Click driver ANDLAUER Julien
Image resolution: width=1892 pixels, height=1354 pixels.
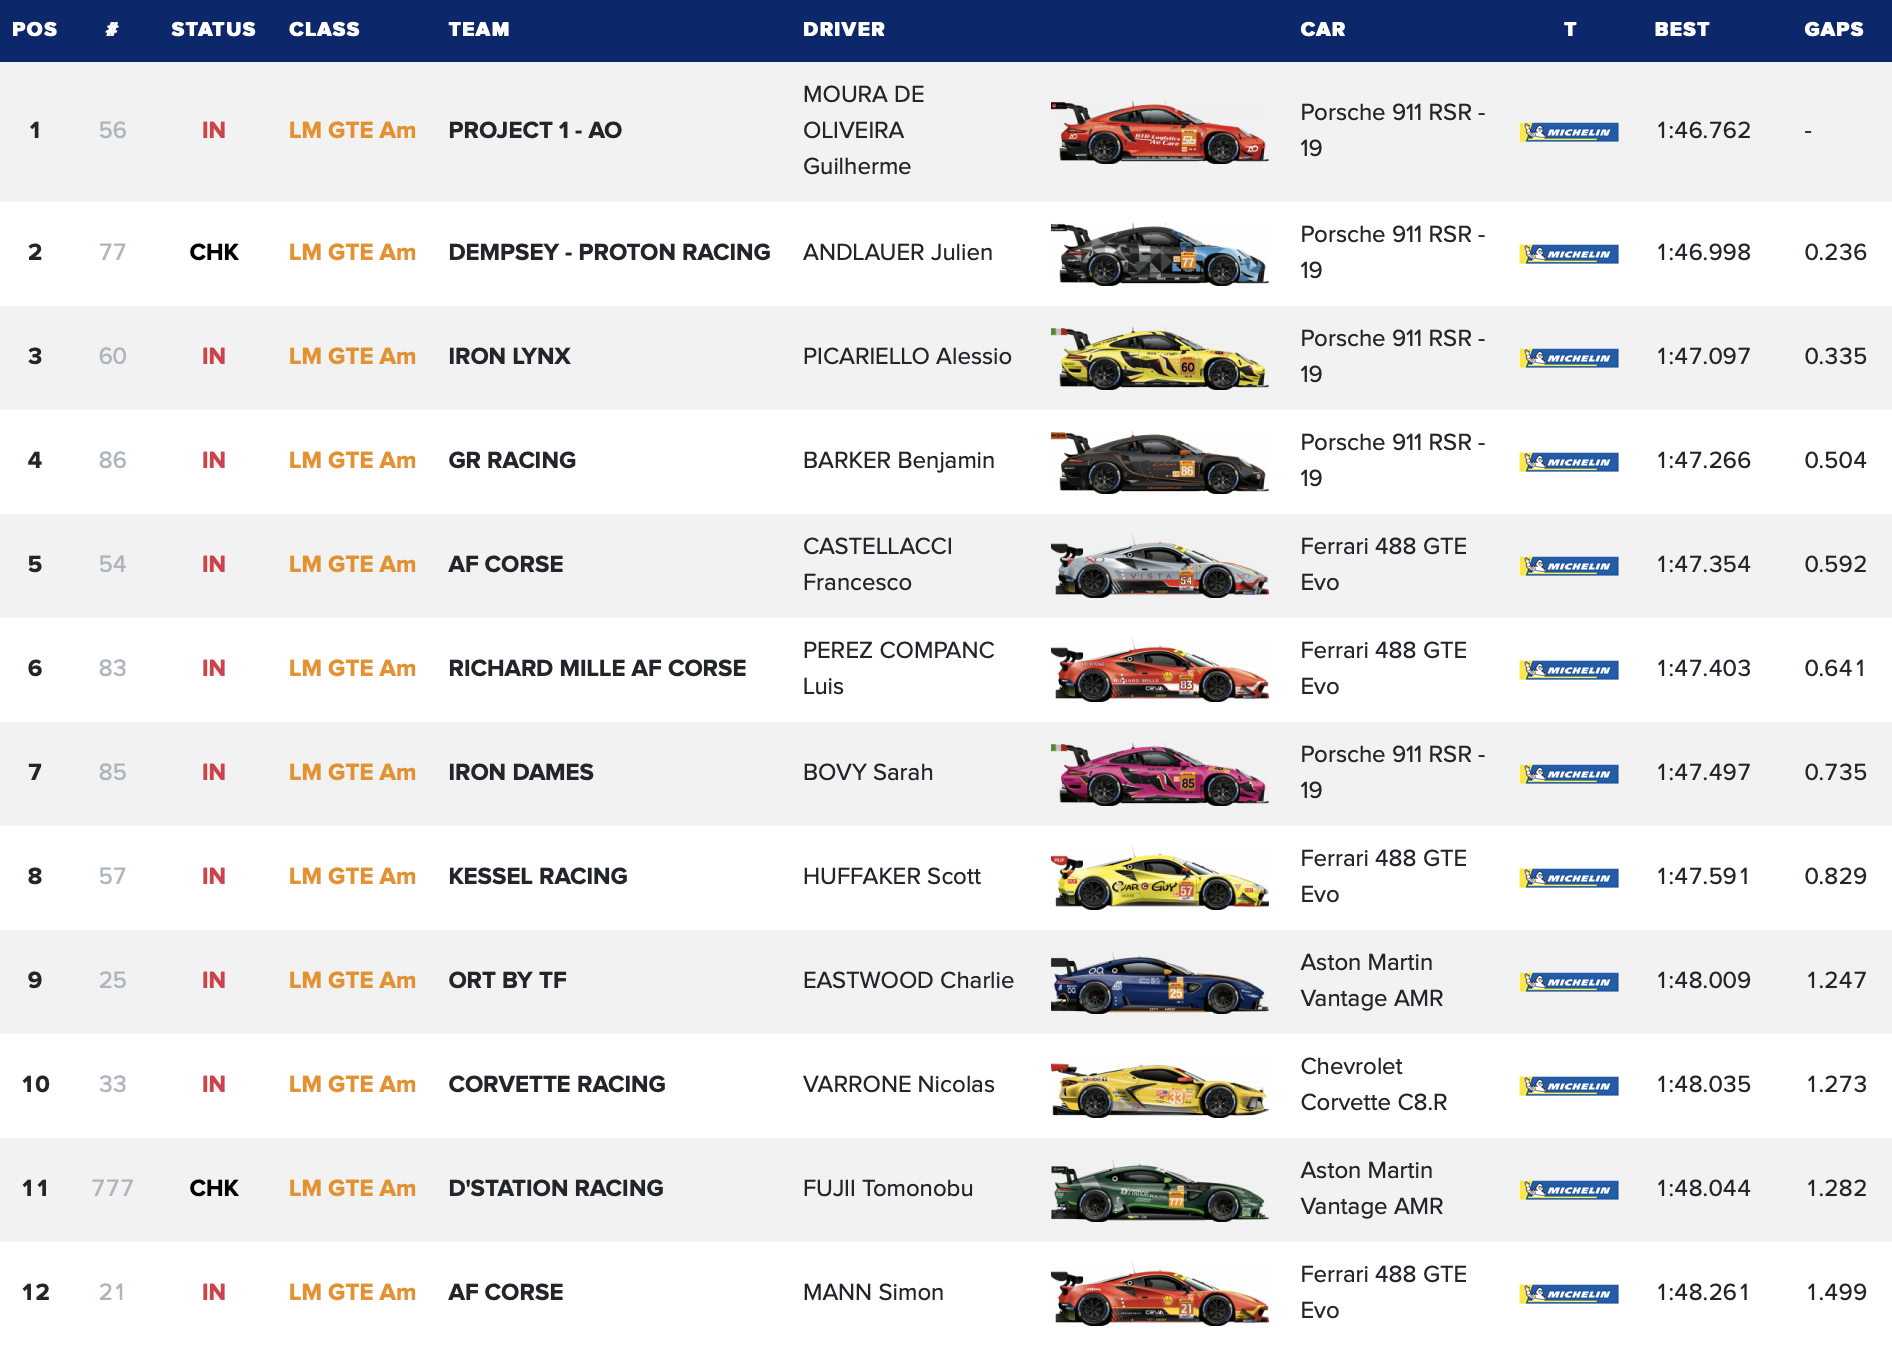(x=898, y=252)
